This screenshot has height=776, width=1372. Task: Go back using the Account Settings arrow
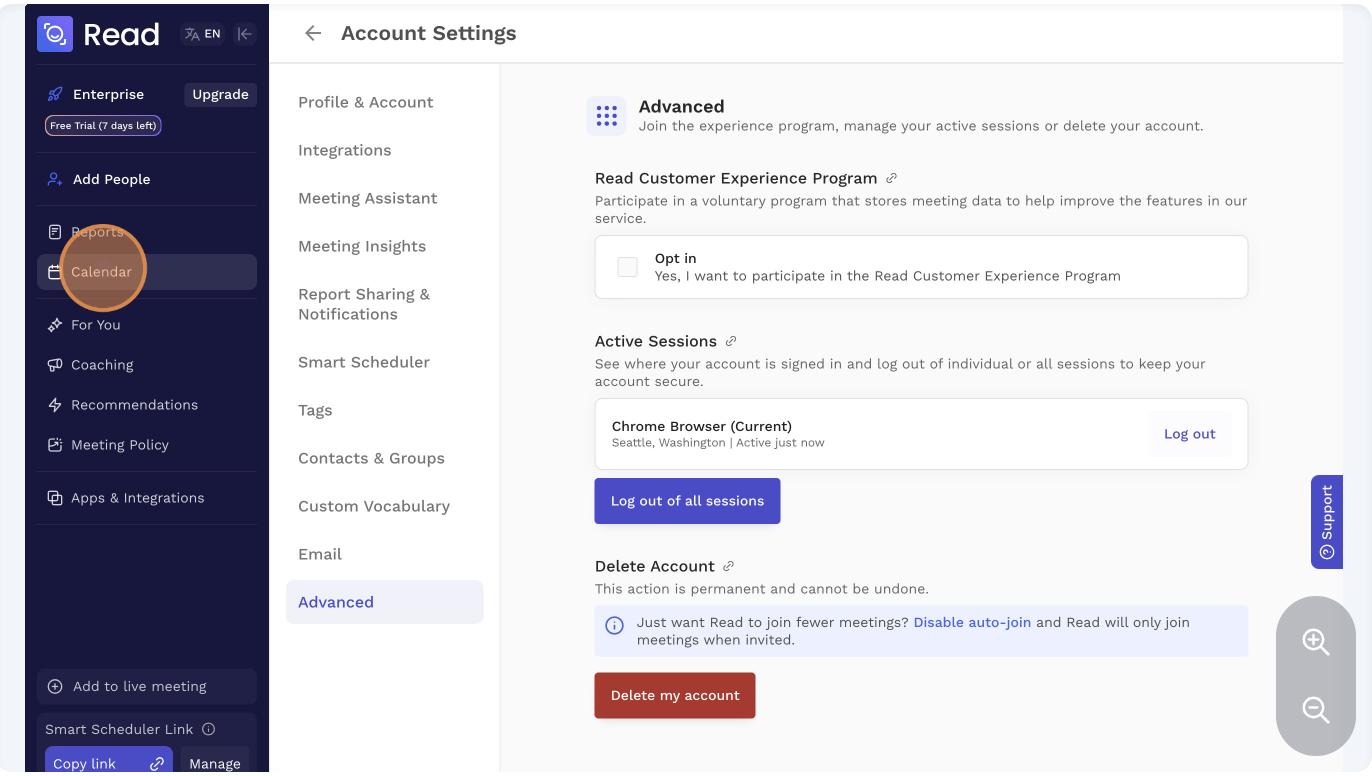click(313, 33)
